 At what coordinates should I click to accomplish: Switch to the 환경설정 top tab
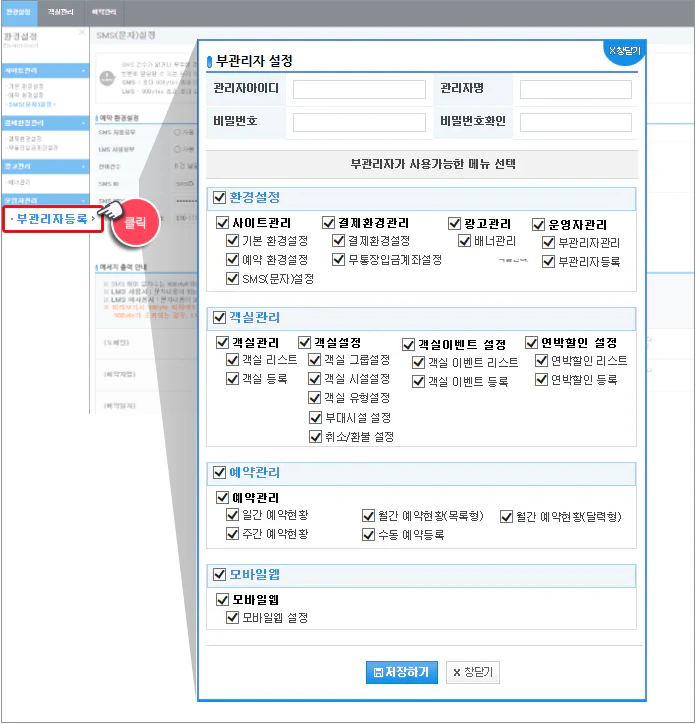tap(18, 12)
